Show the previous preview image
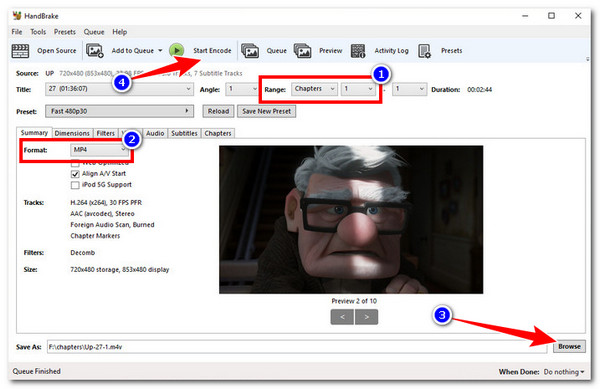 (x=342, y=317)
